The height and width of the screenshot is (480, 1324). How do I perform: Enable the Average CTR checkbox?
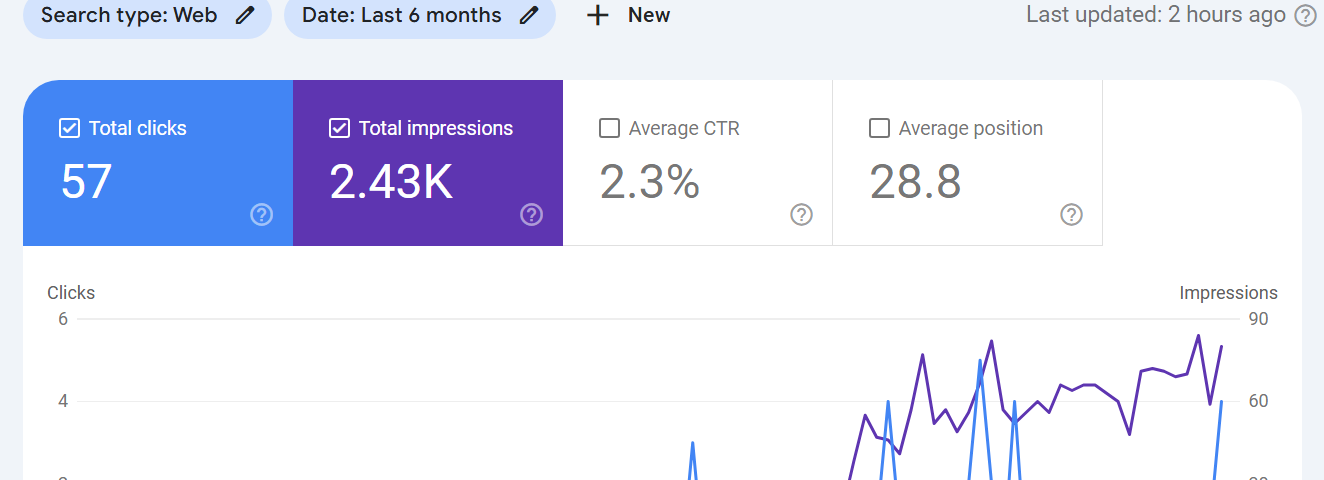click(x=609, y=128)
